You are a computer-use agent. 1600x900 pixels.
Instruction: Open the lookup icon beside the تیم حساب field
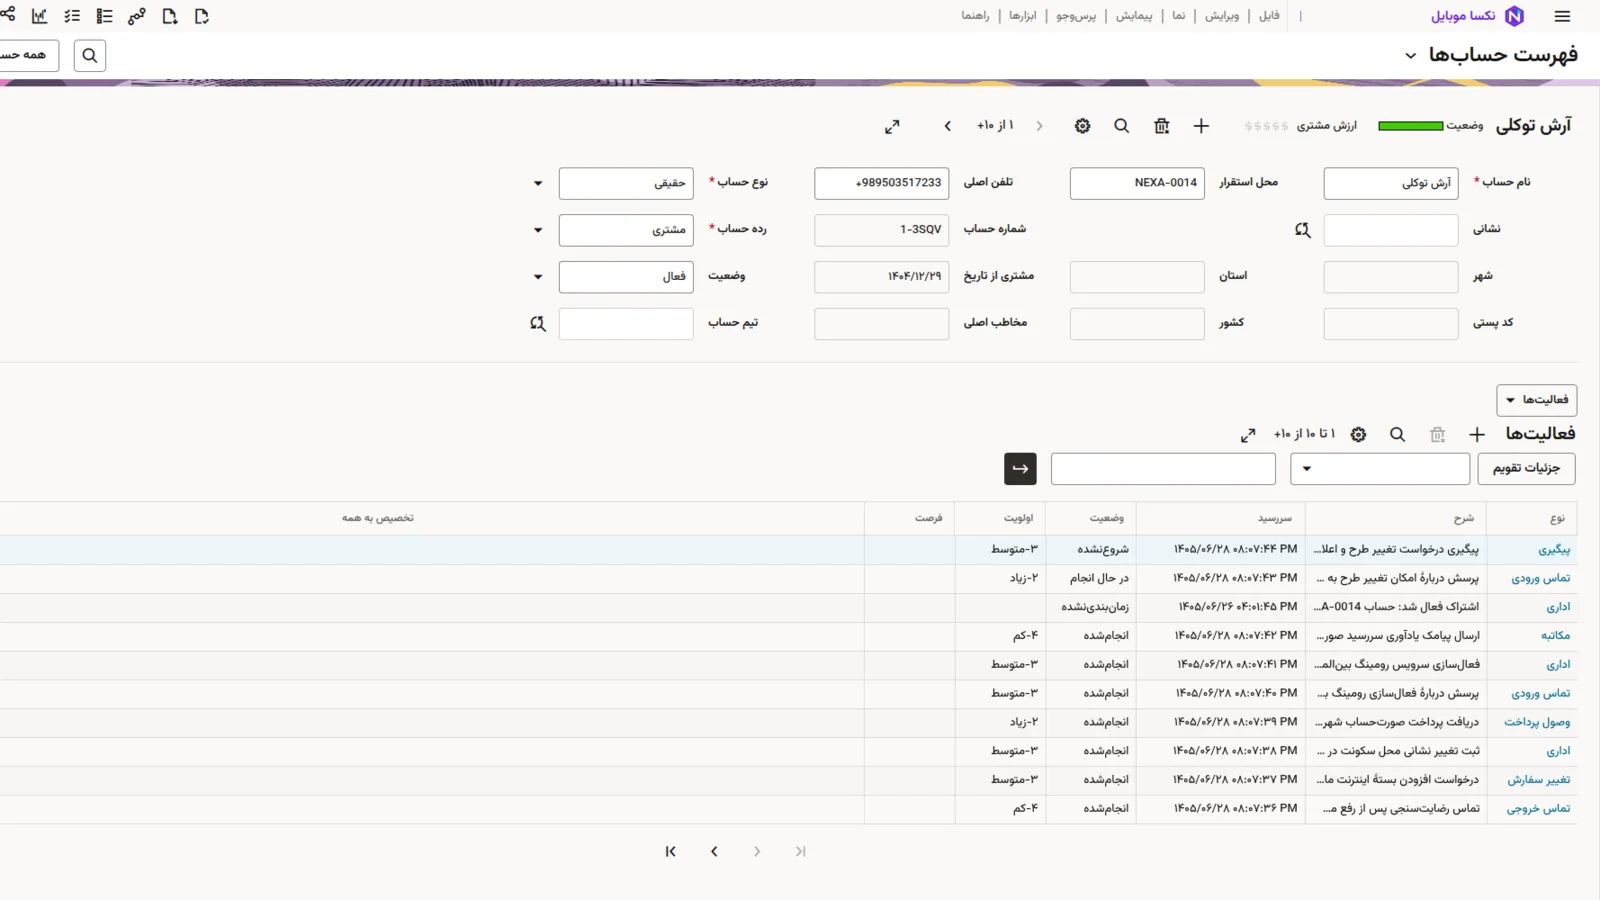click(538, 324)
